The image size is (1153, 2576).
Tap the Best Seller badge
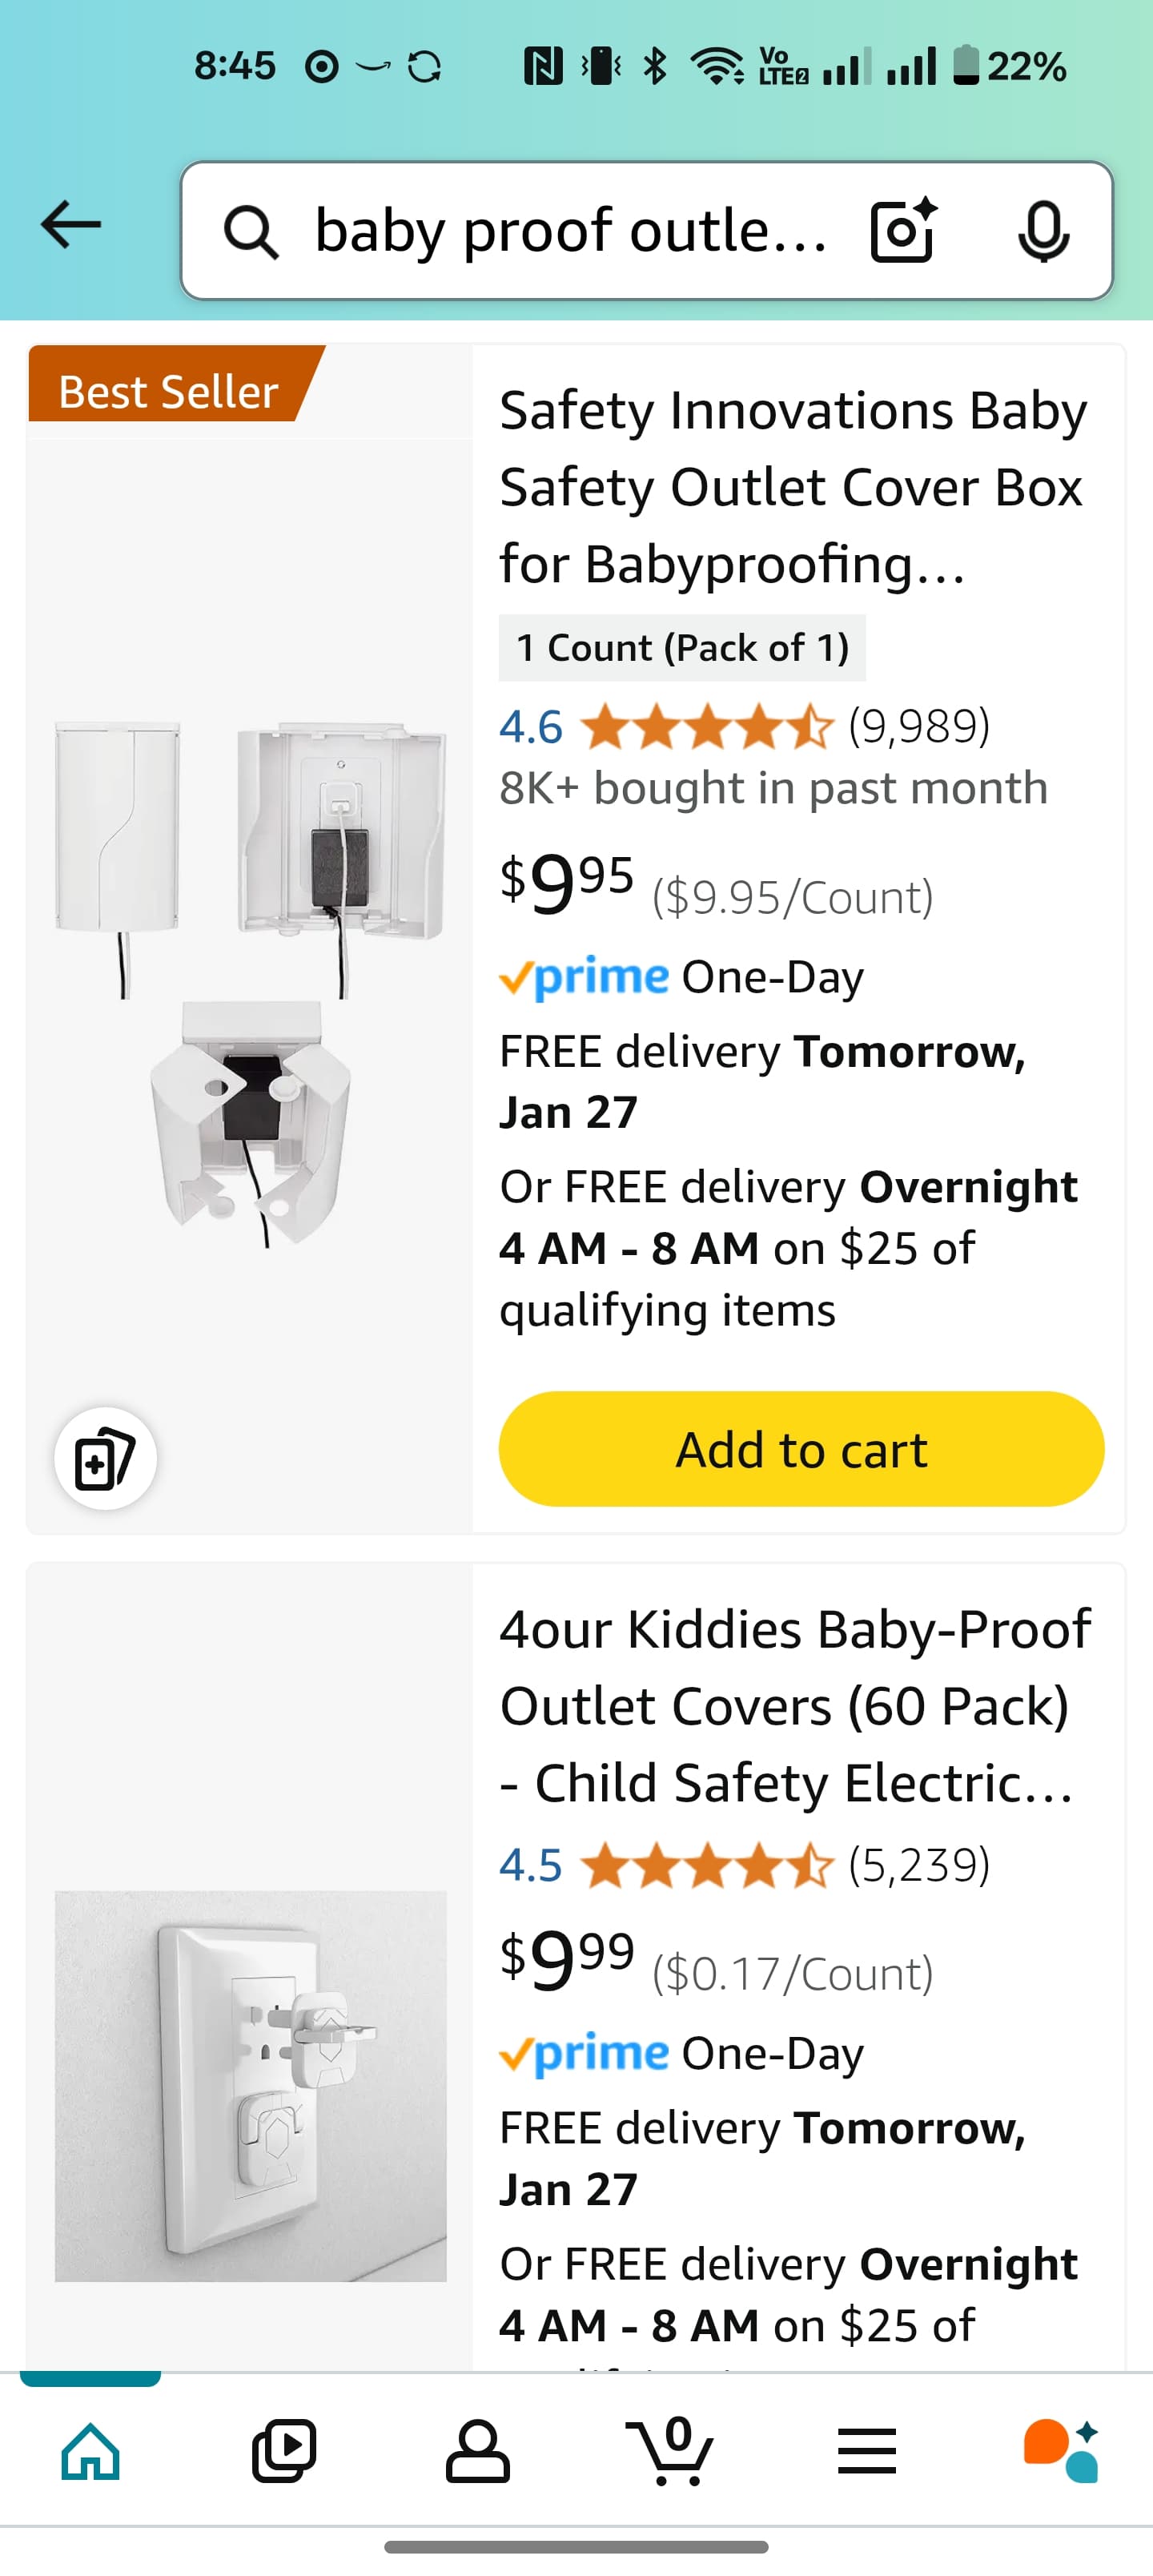tap(169, 391)
